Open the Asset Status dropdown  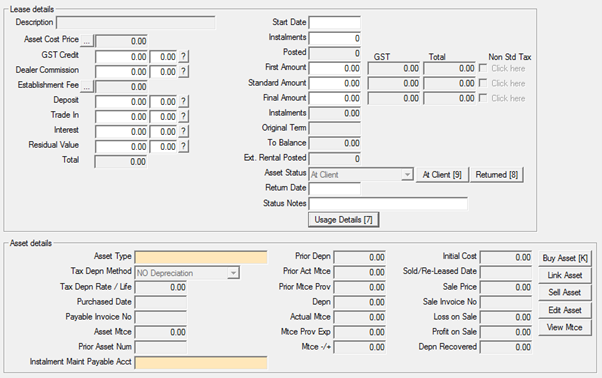coord(407,175)
